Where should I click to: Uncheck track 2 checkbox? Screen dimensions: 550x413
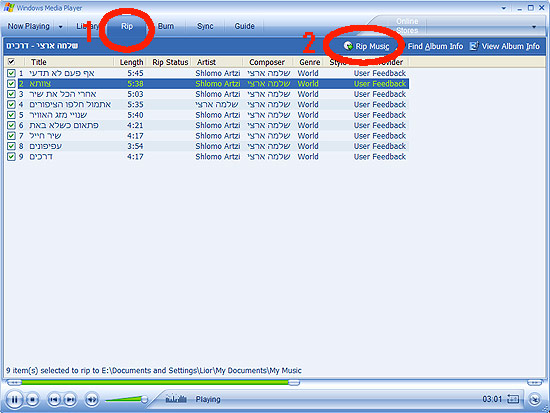[11, 84]
